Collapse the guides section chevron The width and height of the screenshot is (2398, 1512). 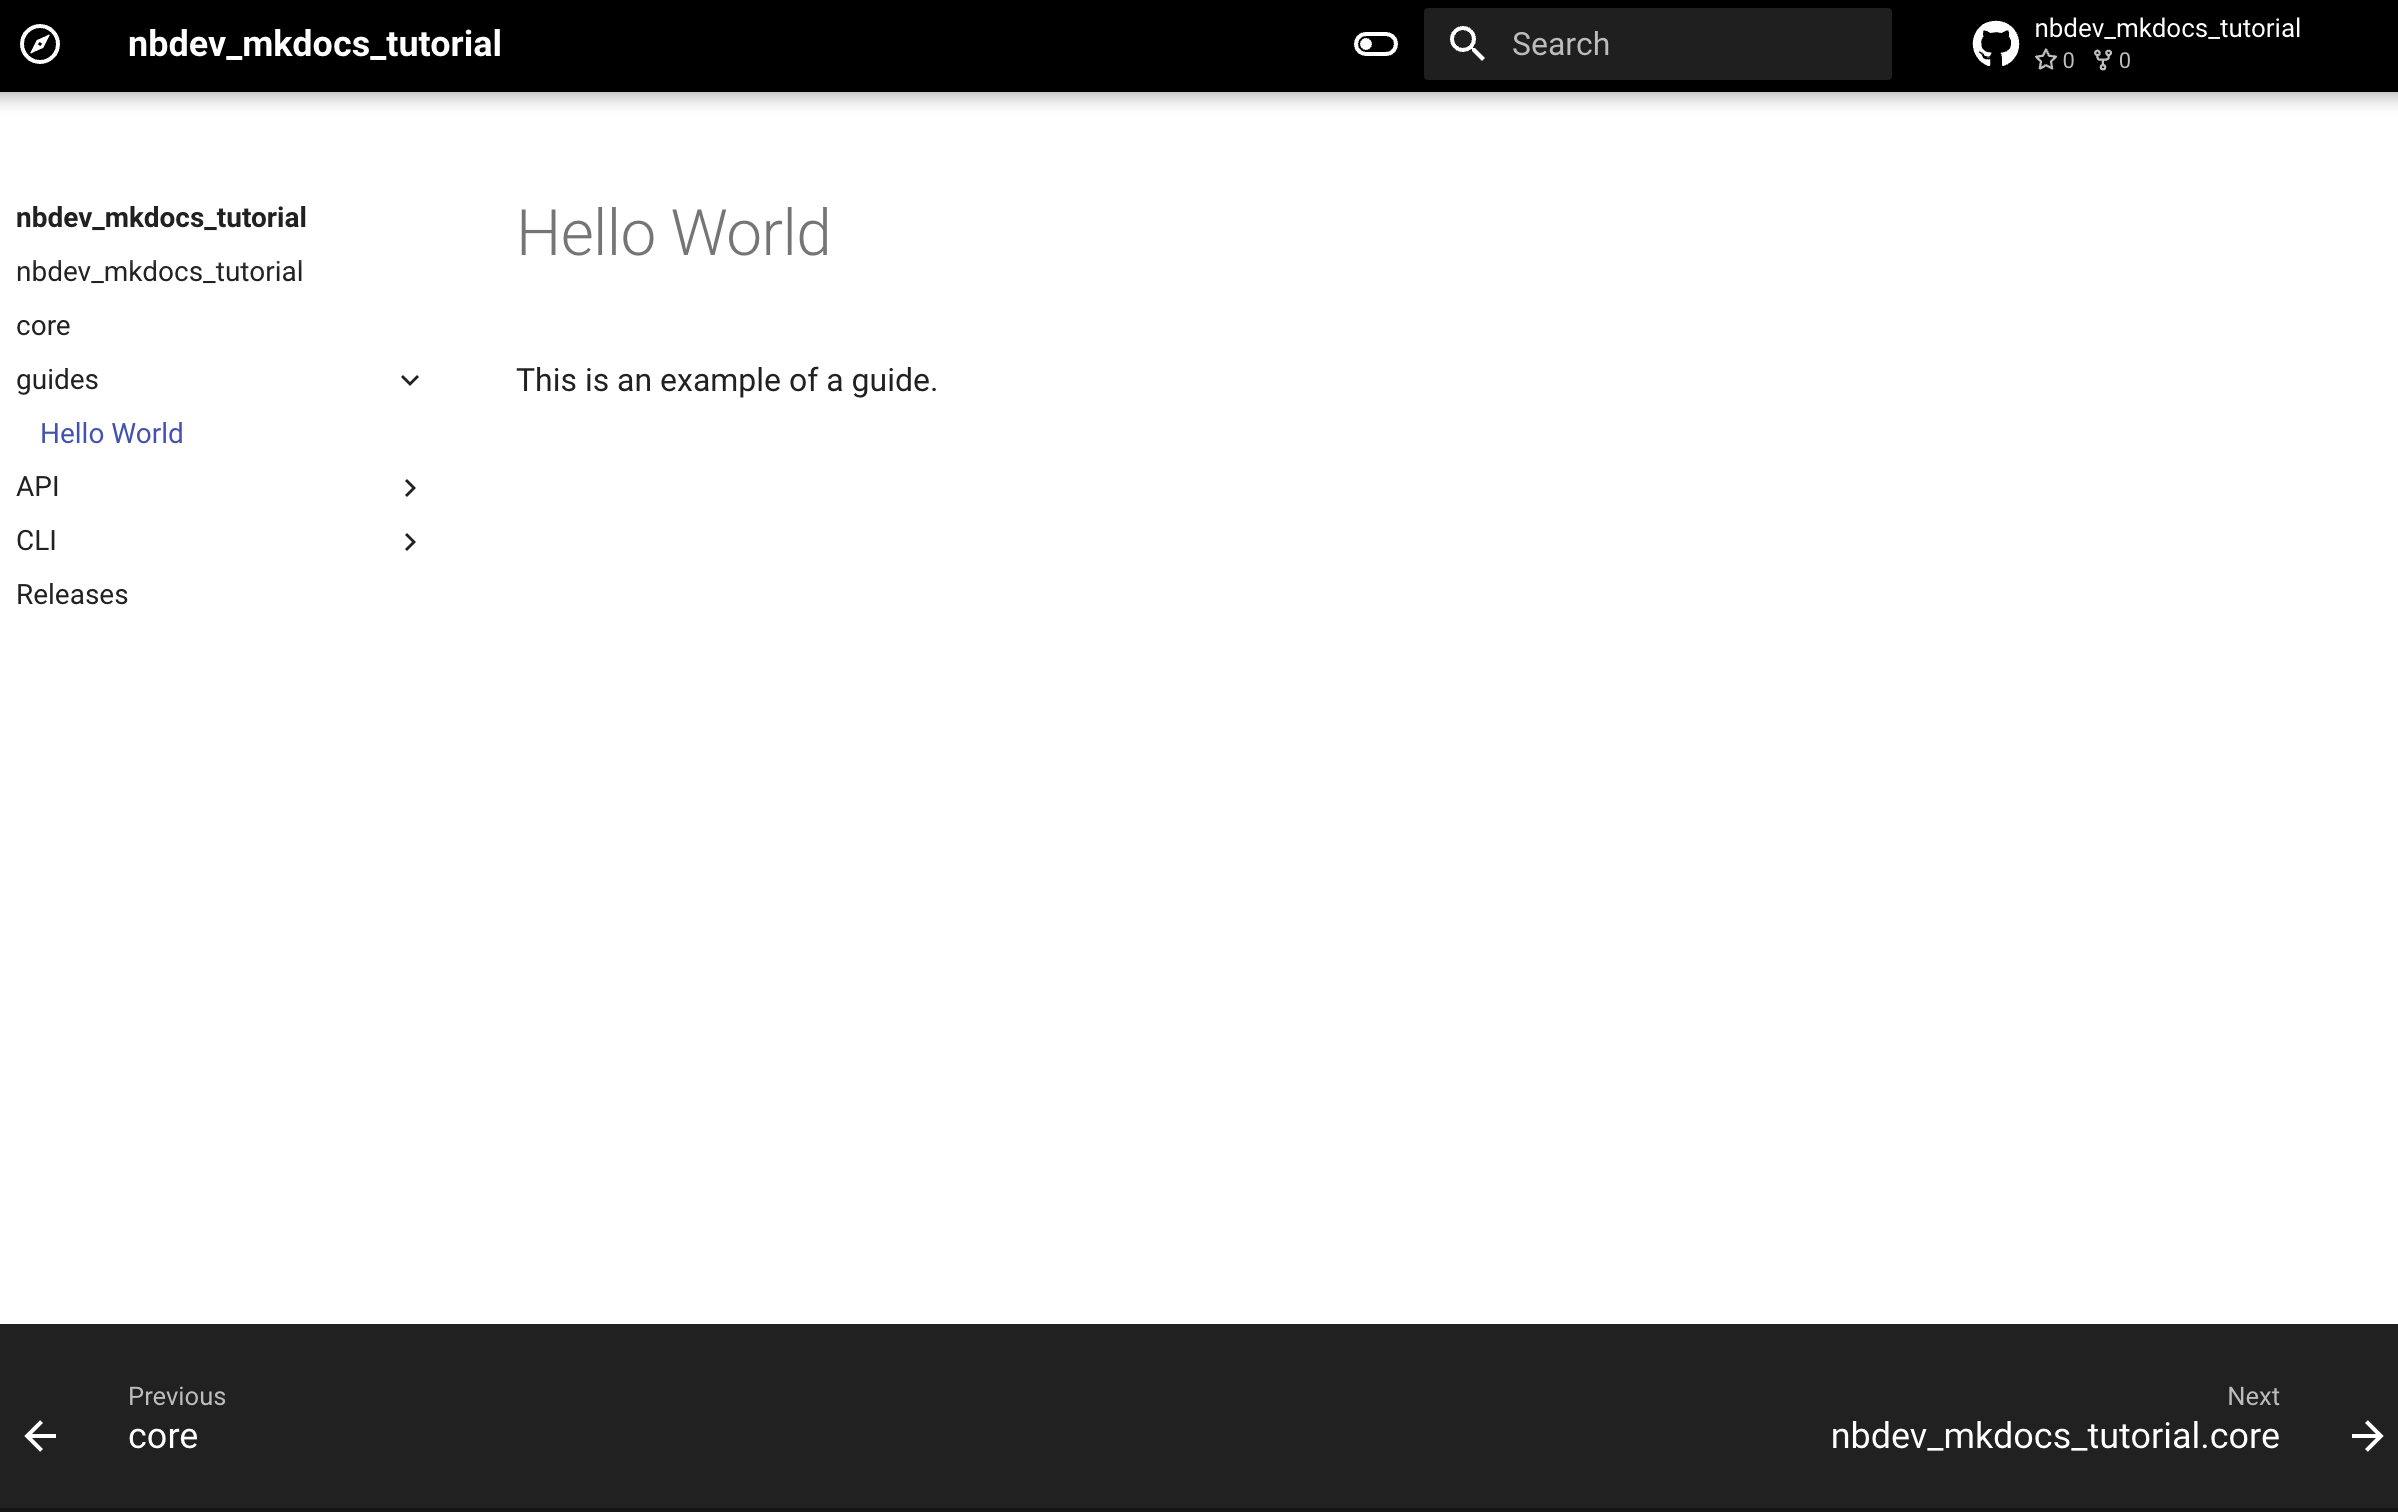coord(410,380)
